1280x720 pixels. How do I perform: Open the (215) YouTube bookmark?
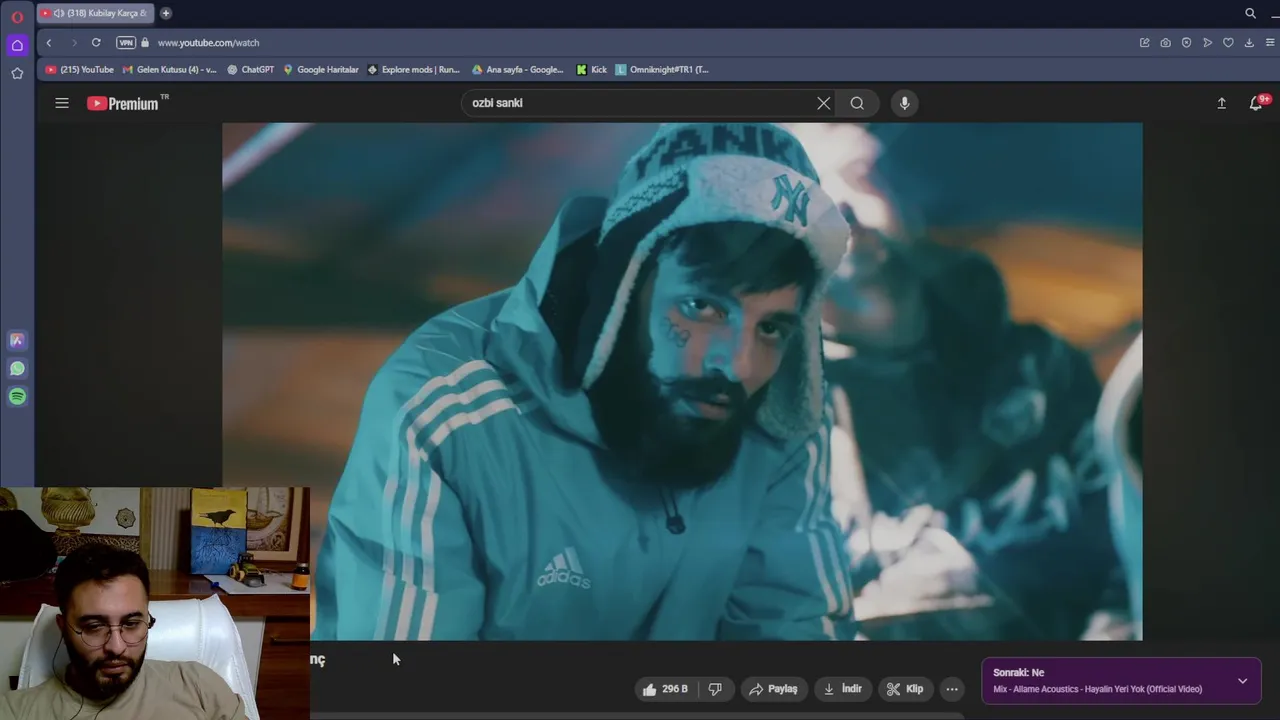[x=80, y=70]
